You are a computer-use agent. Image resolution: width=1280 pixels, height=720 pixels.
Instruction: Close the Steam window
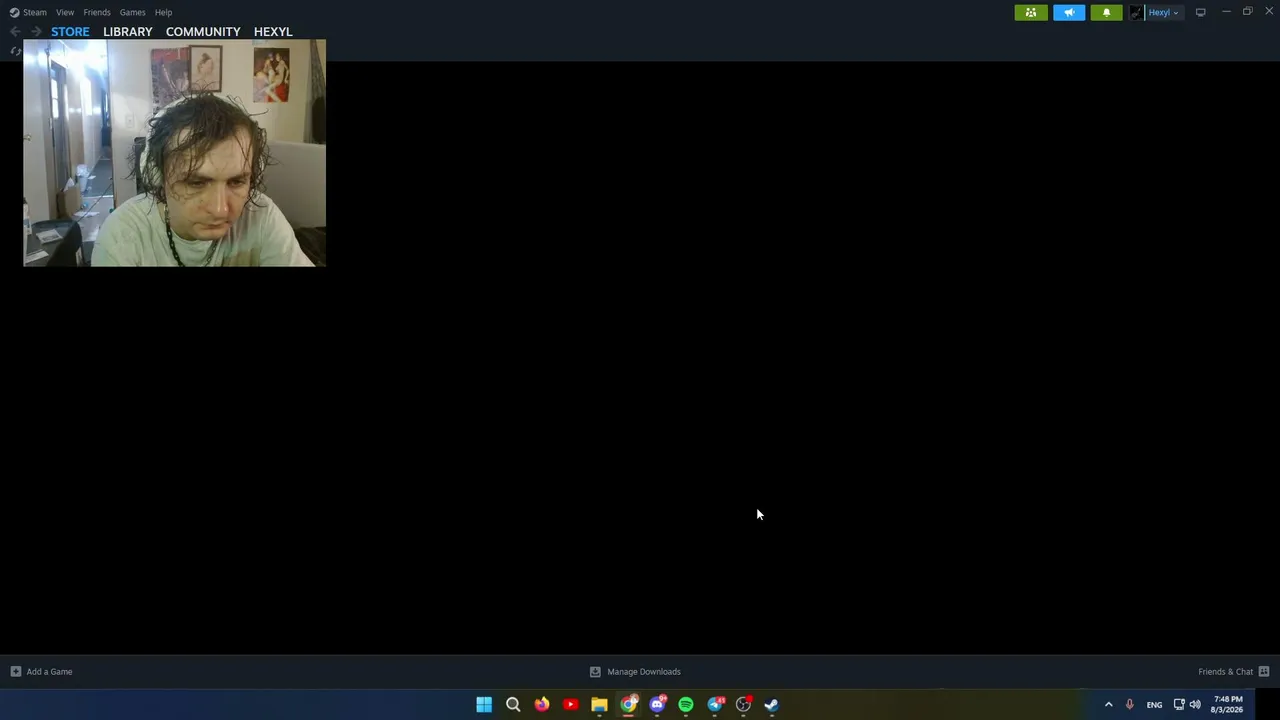pyautogui.click(x=1269, y=12)
